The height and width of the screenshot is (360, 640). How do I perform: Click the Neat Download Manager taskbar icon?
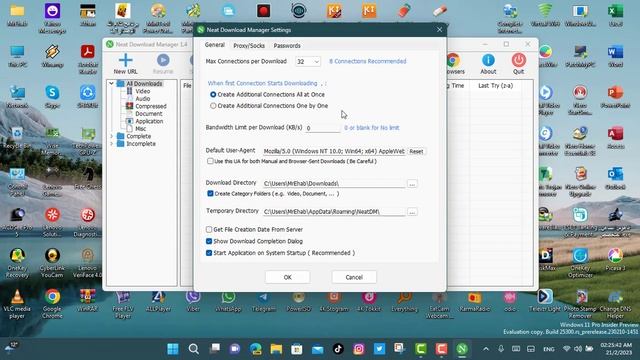tap(462, 349)
